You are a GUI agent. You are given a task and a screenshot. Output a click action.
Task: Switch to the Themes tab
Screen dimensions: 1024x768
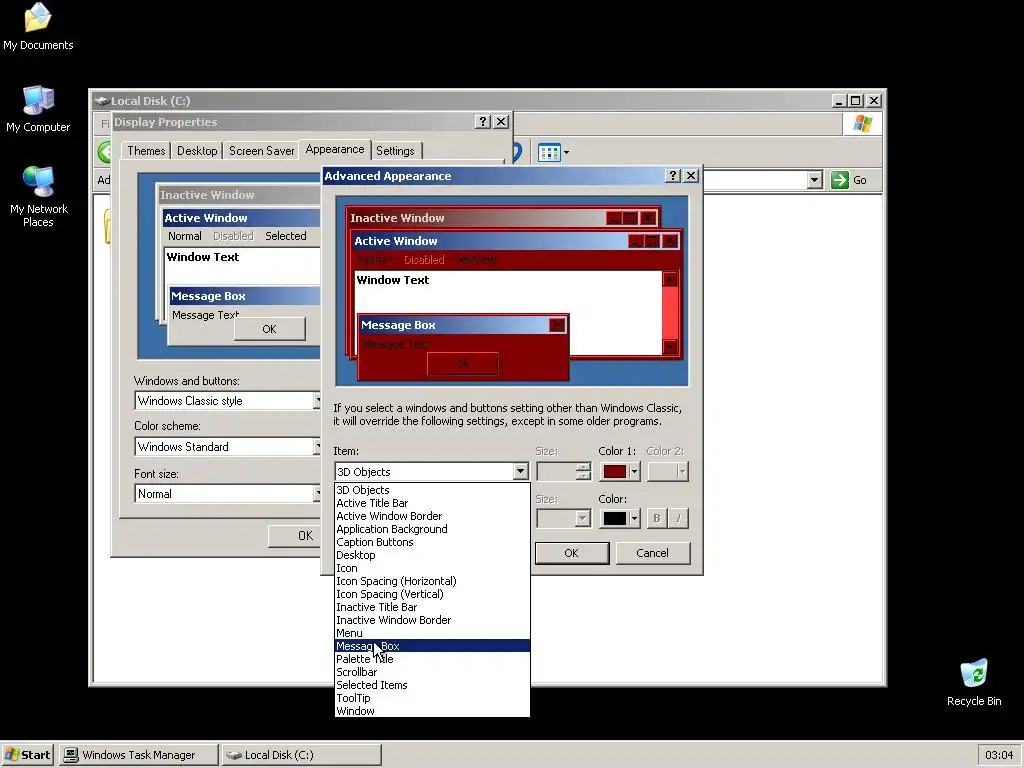146,151
